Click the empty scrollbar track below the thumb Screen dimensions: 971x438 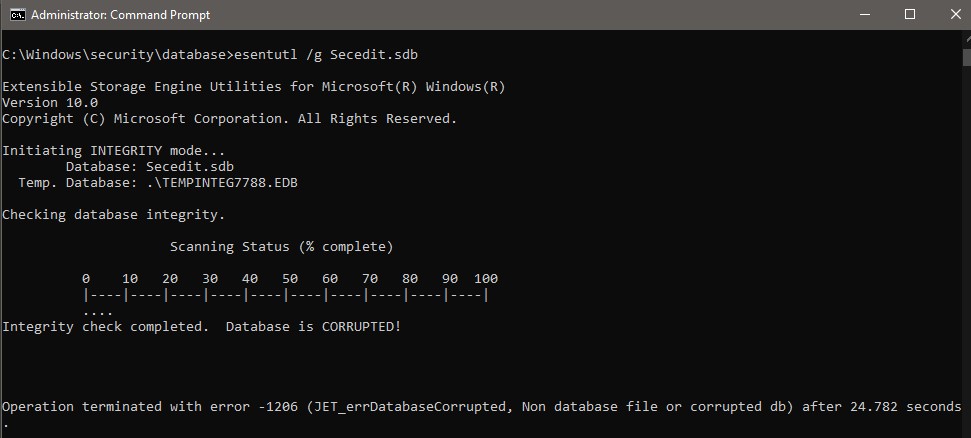(967, 248)
